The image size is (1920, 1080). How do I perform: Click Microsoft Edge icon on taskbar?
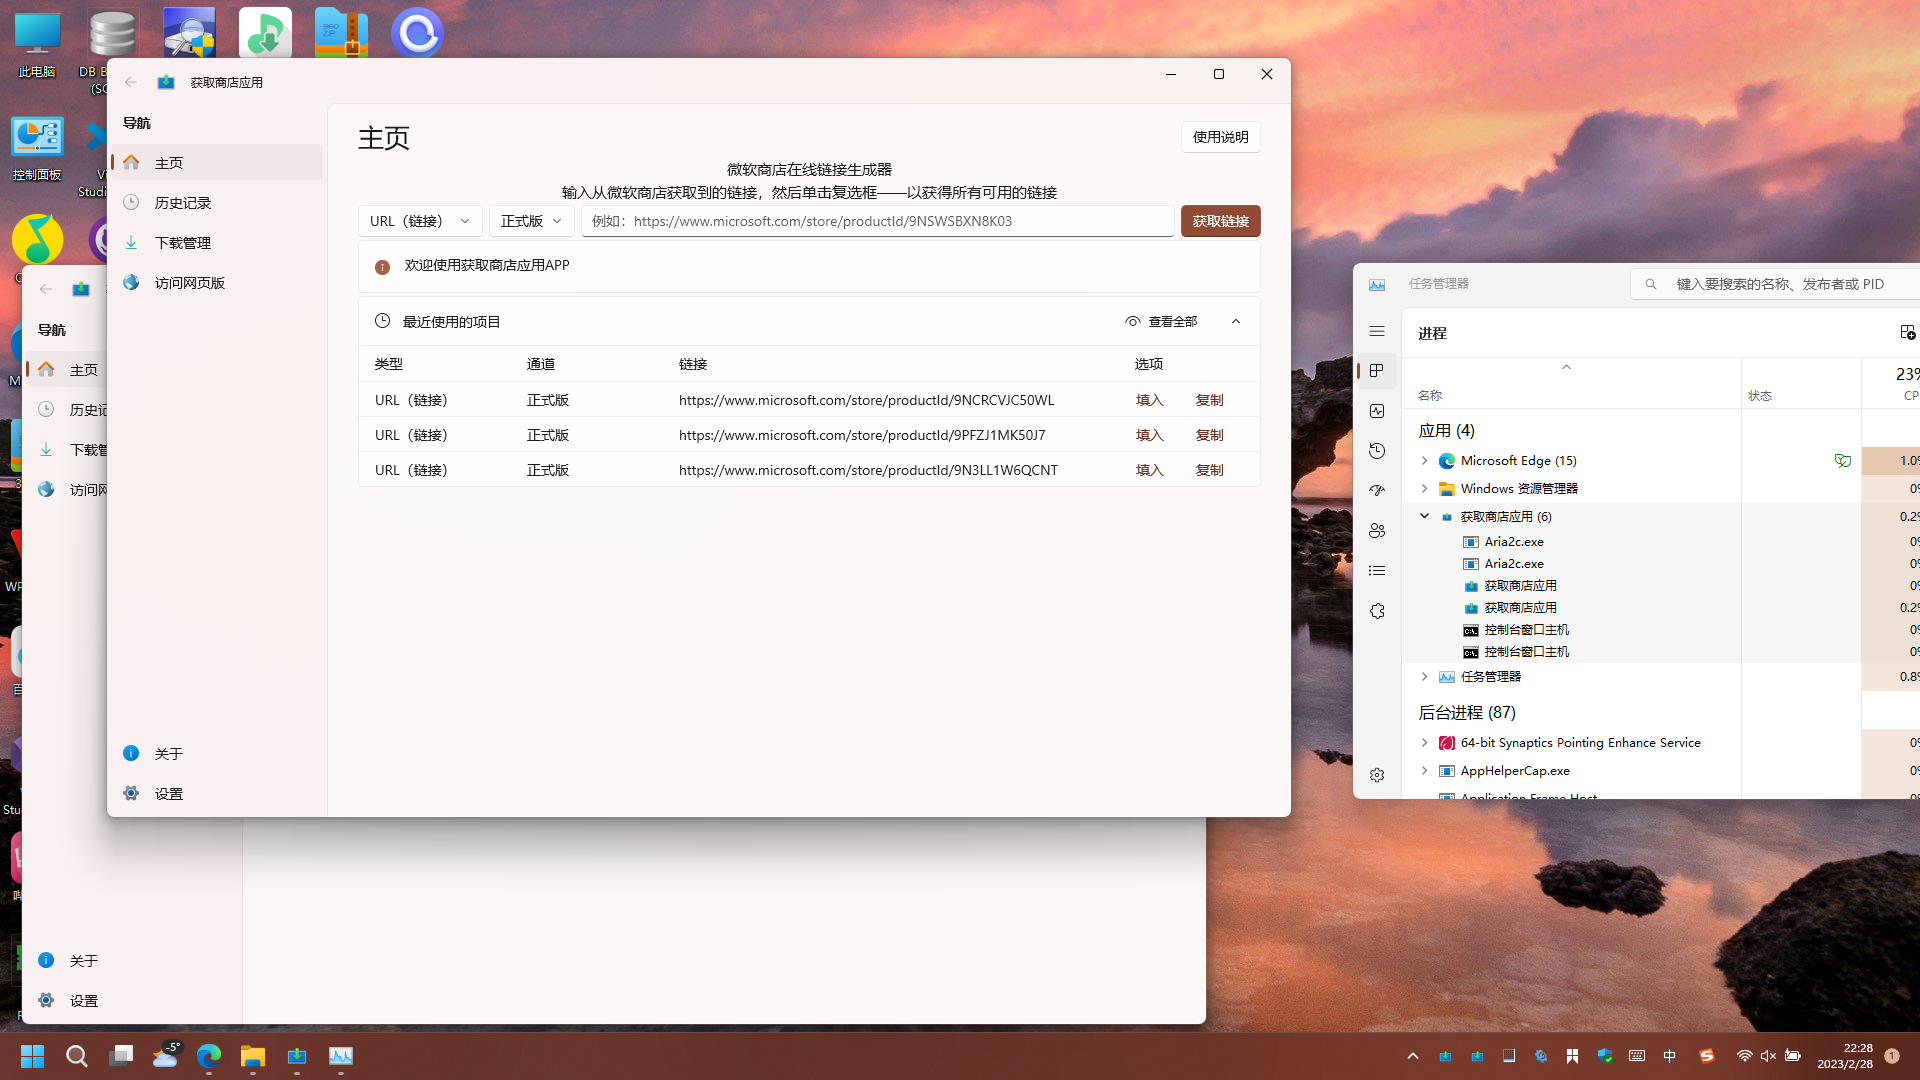click(x=209, y=1056)
